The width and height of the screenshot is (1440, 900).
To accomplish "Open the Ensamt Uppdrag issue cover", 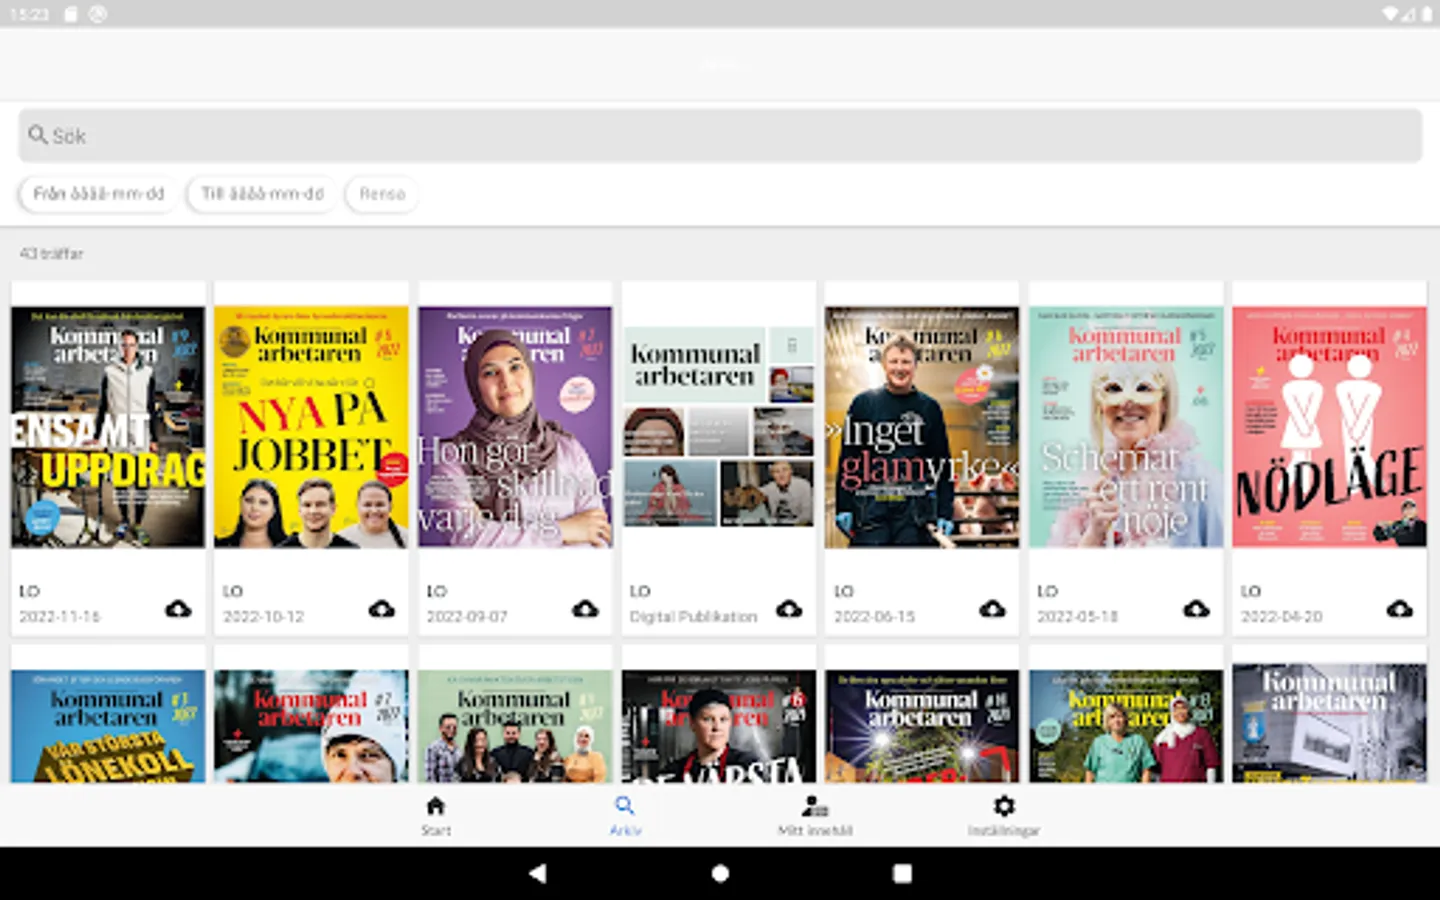I will click(x=108, y=427).
